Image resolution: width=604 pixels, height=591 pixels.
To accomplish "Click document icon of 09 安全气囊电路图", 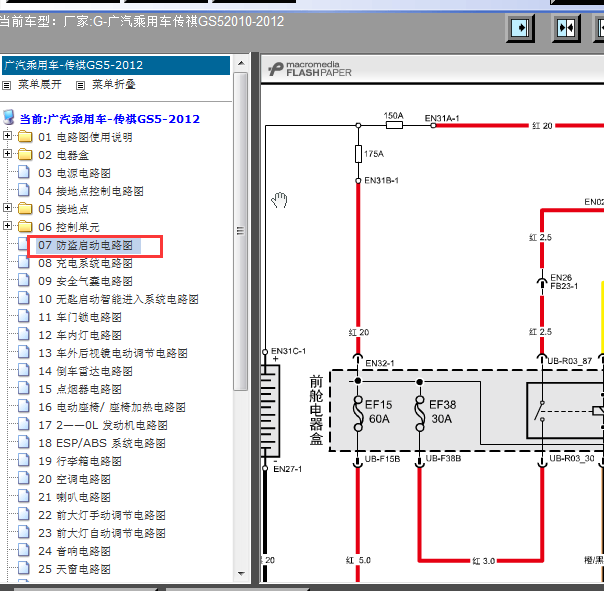I will (x=24, y=280).
